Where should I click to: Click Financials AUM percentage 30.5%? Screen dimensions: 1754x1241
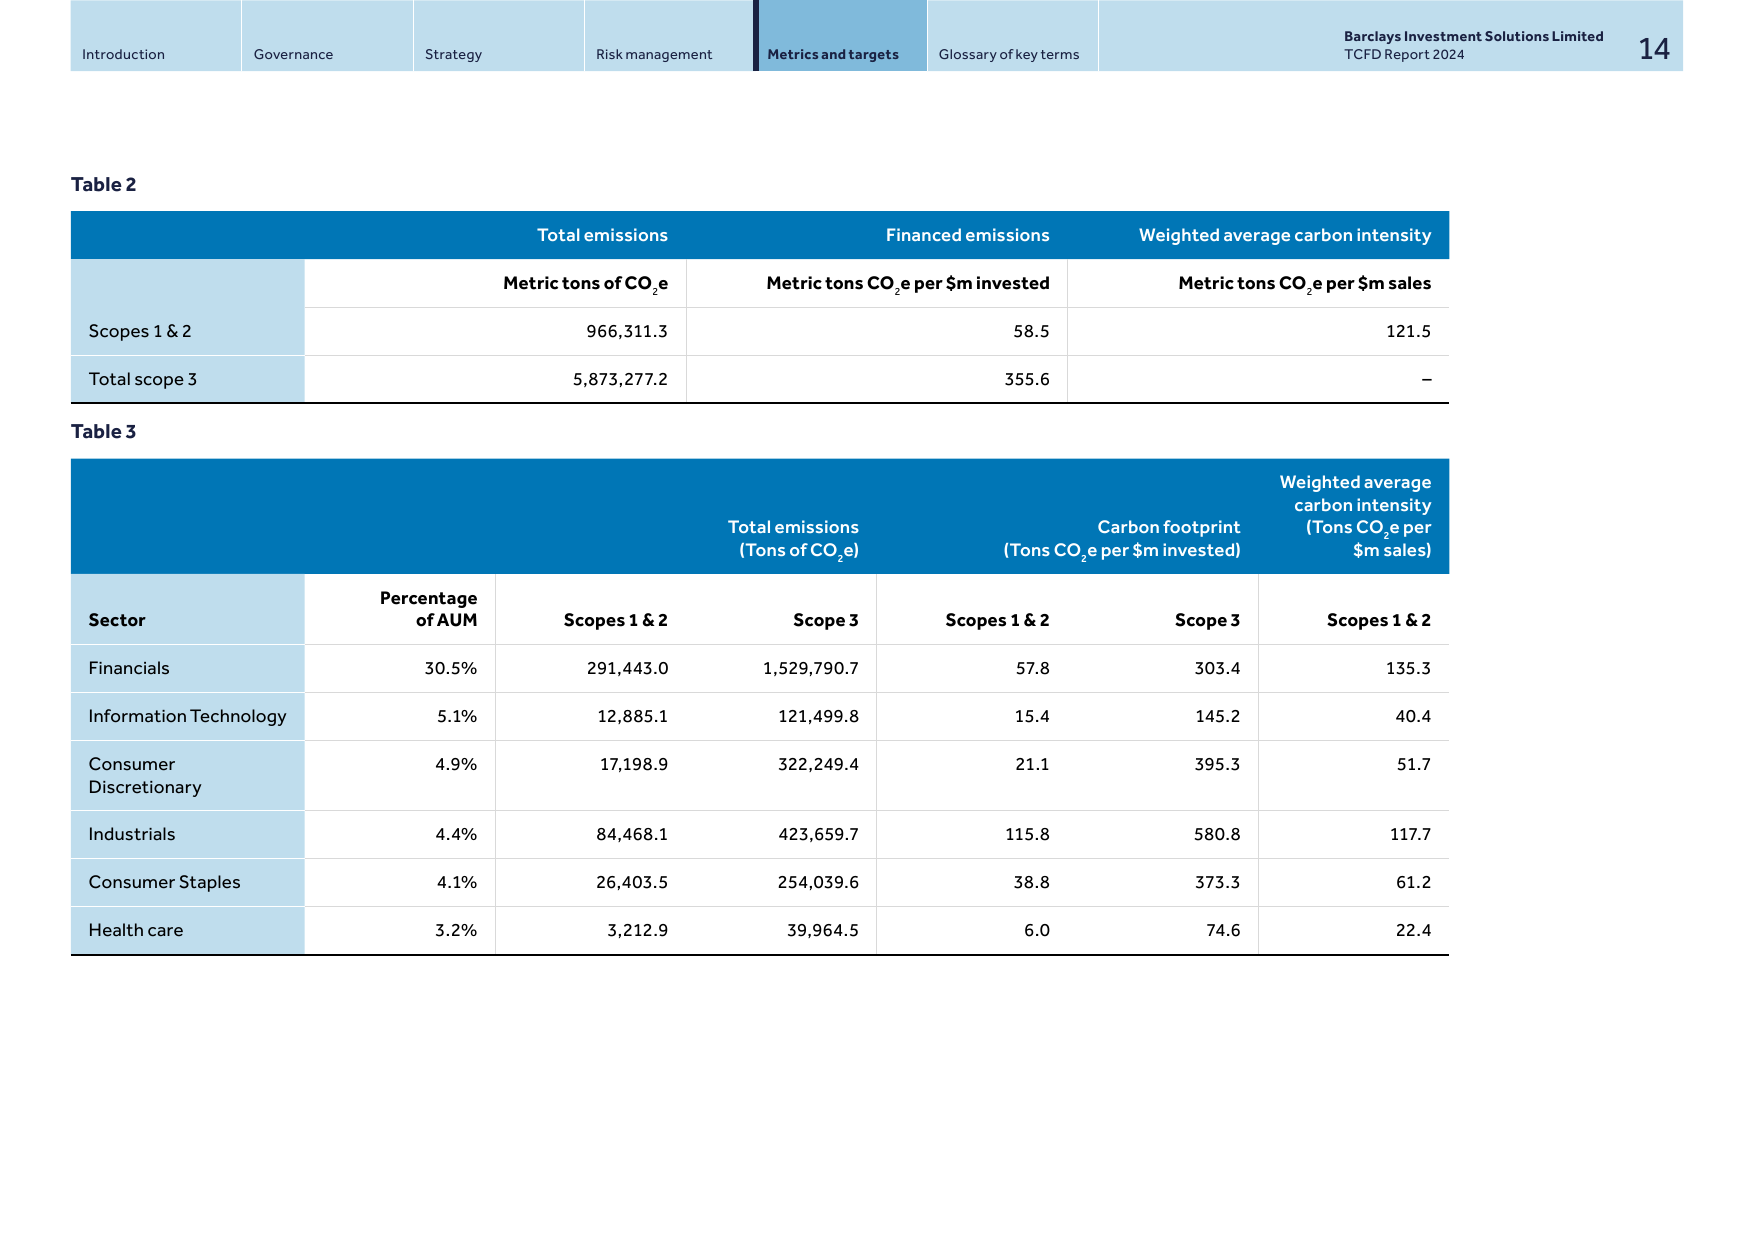tap(451, 668)
